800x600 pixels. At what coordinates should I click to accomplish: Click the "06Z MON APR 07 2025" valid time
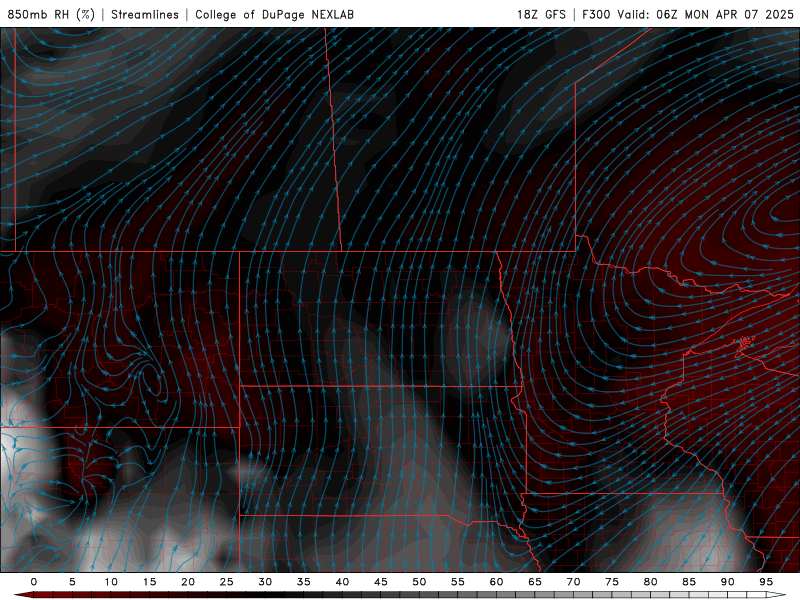point(725,14)
